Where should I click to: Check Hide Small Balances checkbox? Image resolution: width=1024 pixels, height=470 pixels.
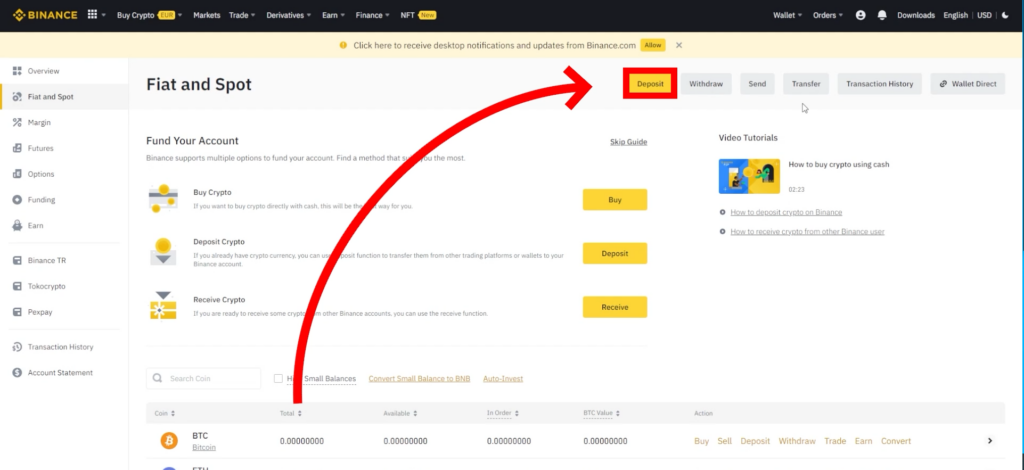278,379
